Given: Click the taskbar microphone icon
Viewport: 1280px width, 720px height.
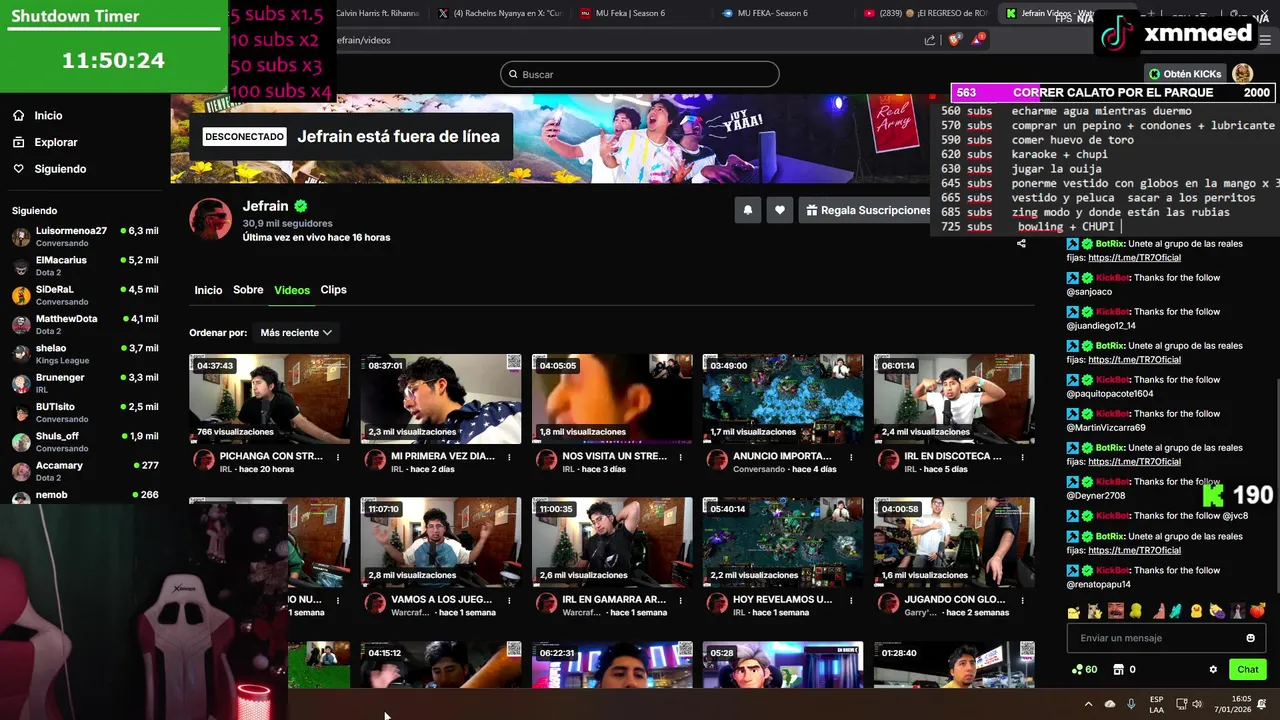Looking at the screenshot, I should 1131,704.
